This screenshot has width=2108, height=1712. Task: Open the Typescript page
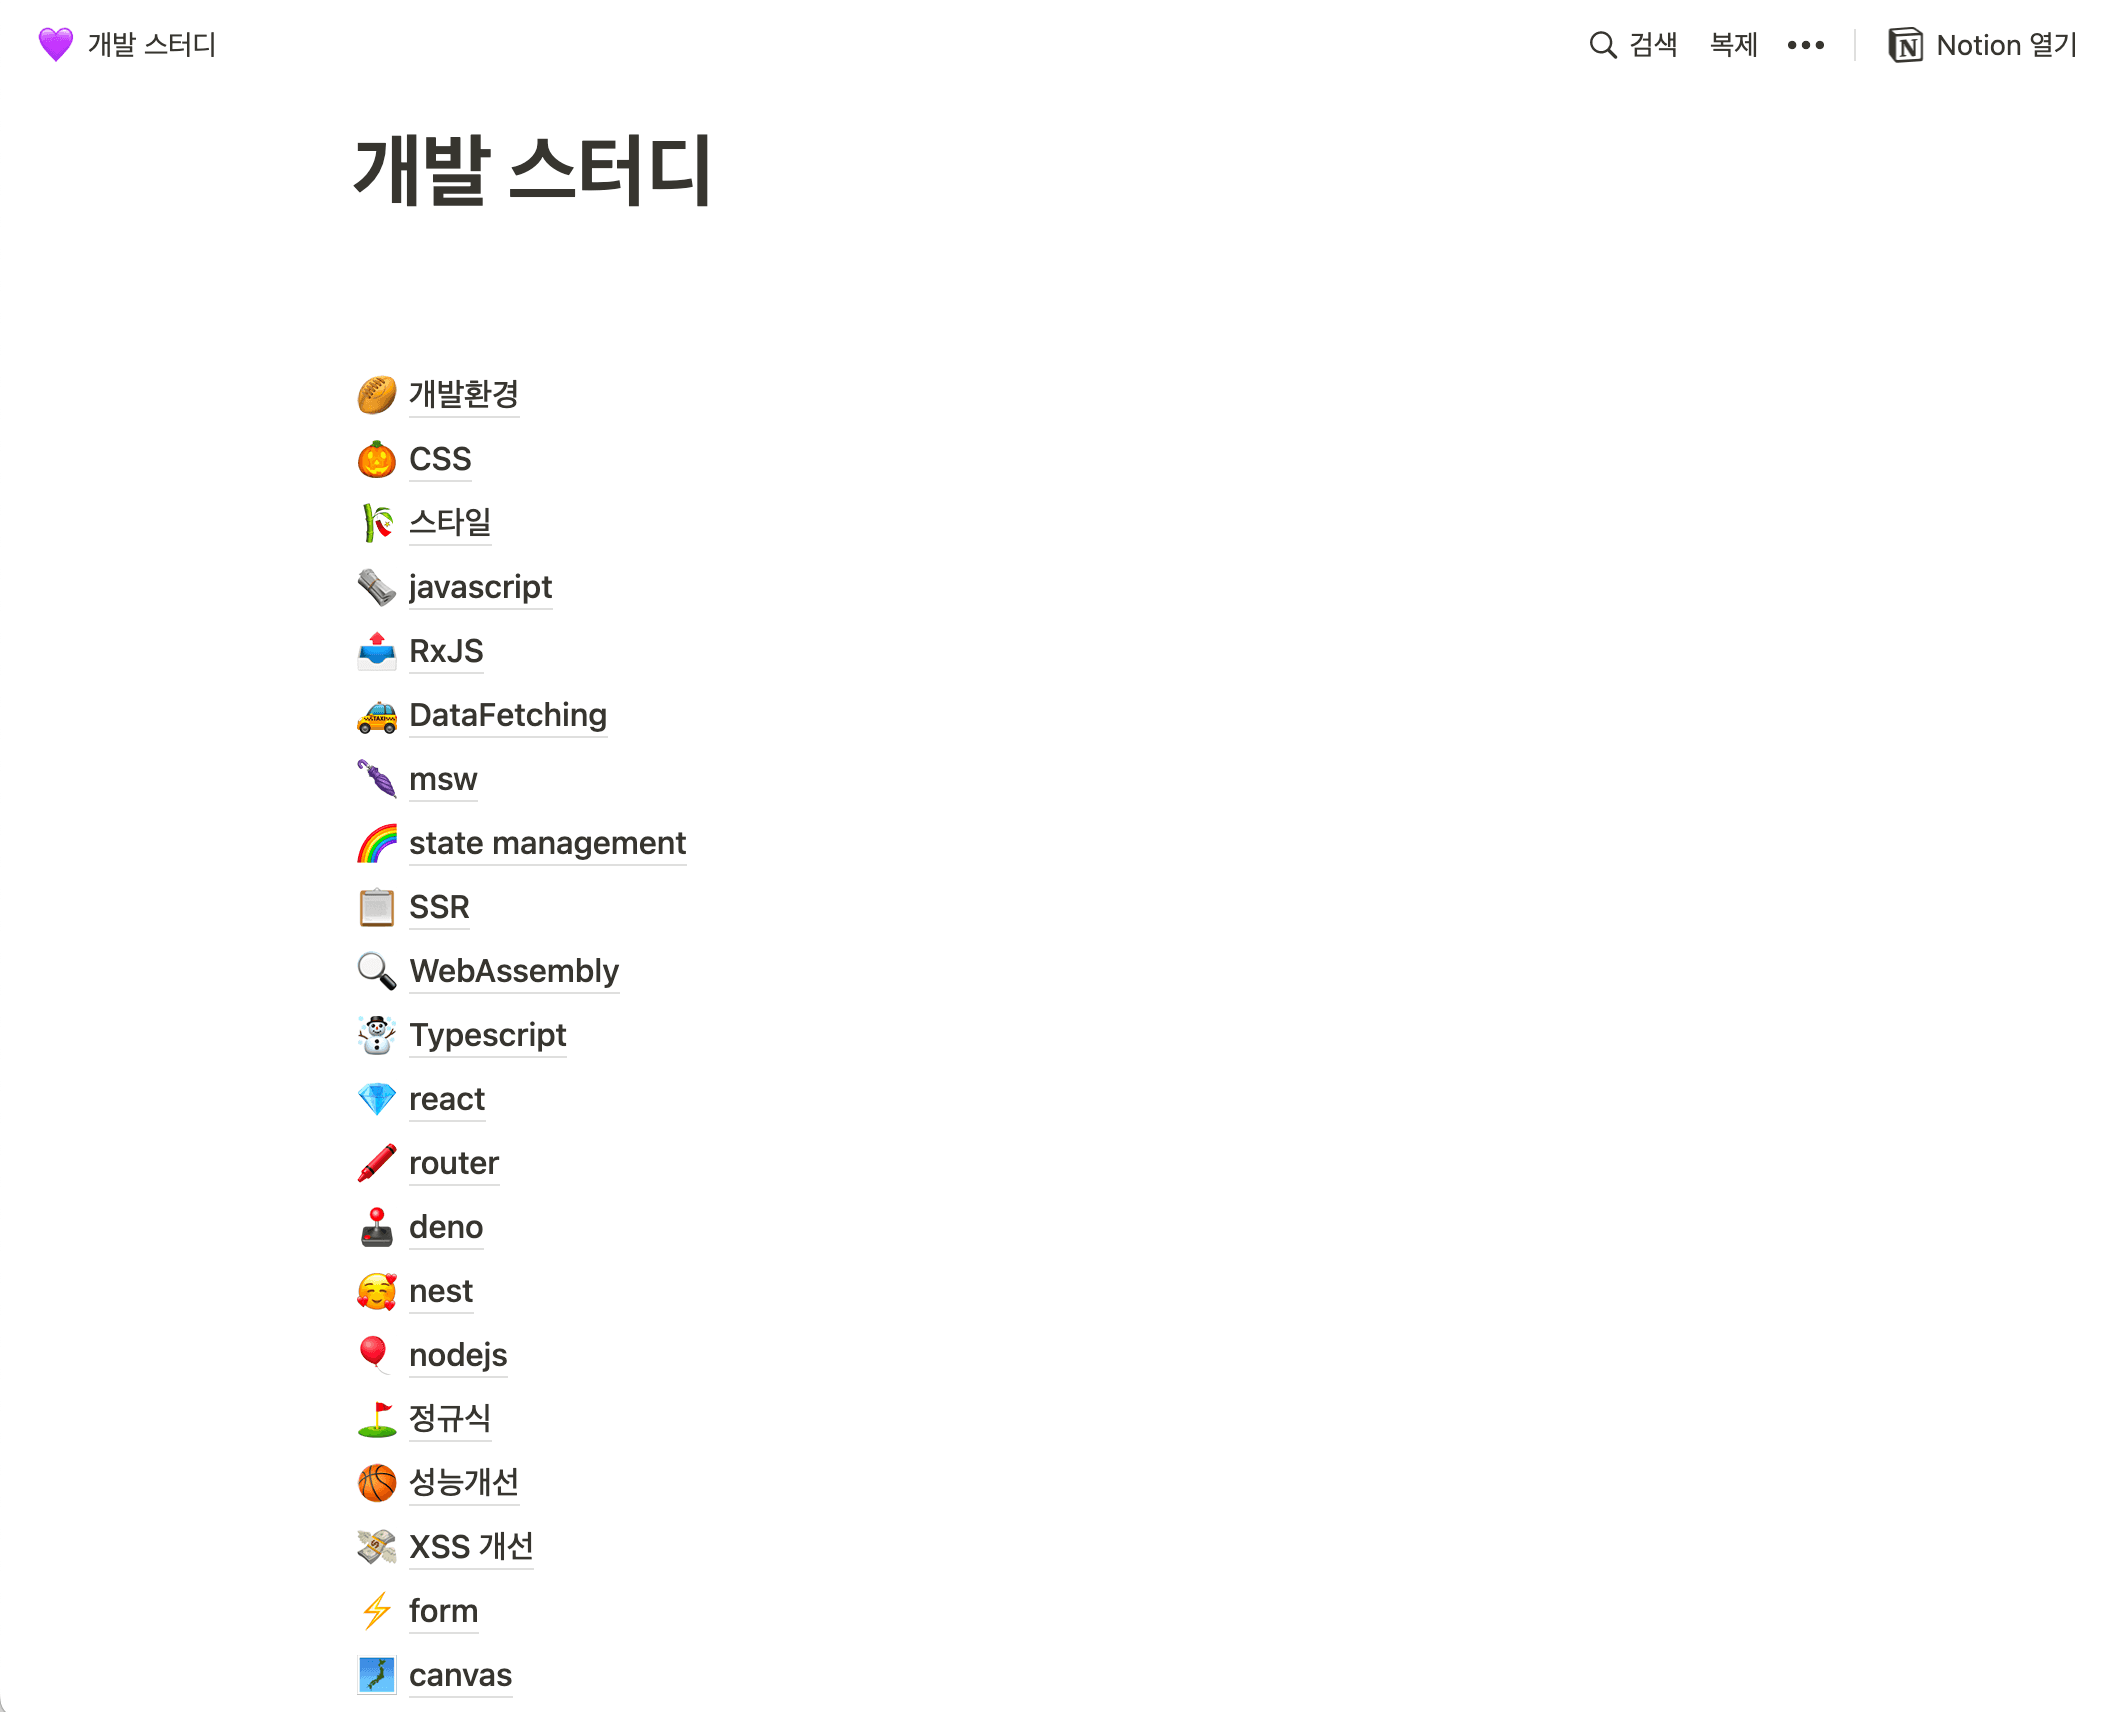point(488,1035)
